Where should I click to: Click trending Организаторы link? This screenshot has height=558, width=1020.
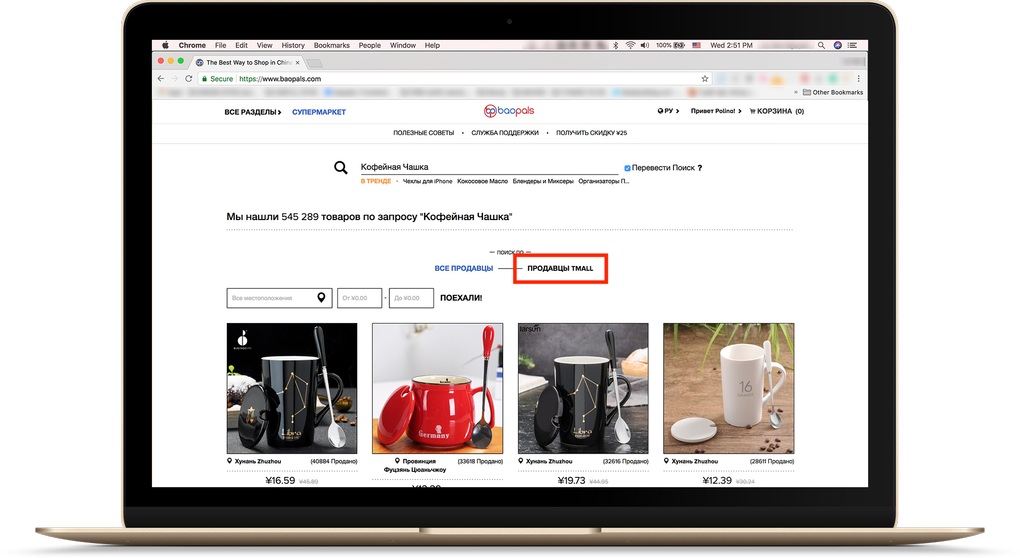coord(604,181)
